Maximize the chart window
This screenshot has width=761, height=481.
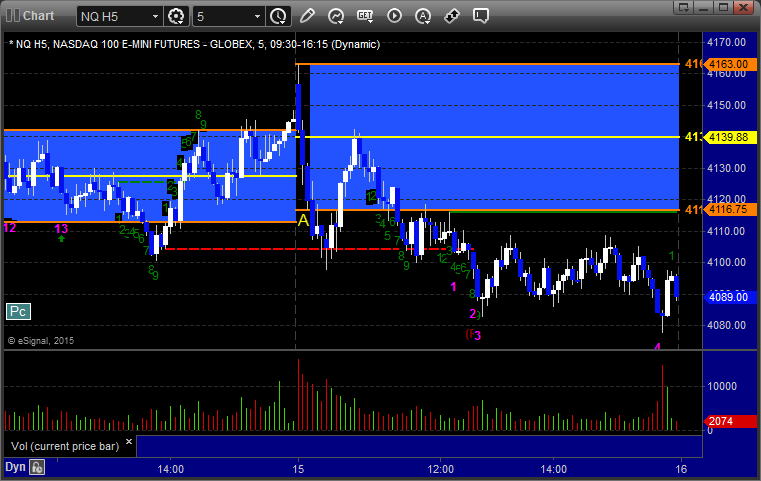tap(723, 7)
